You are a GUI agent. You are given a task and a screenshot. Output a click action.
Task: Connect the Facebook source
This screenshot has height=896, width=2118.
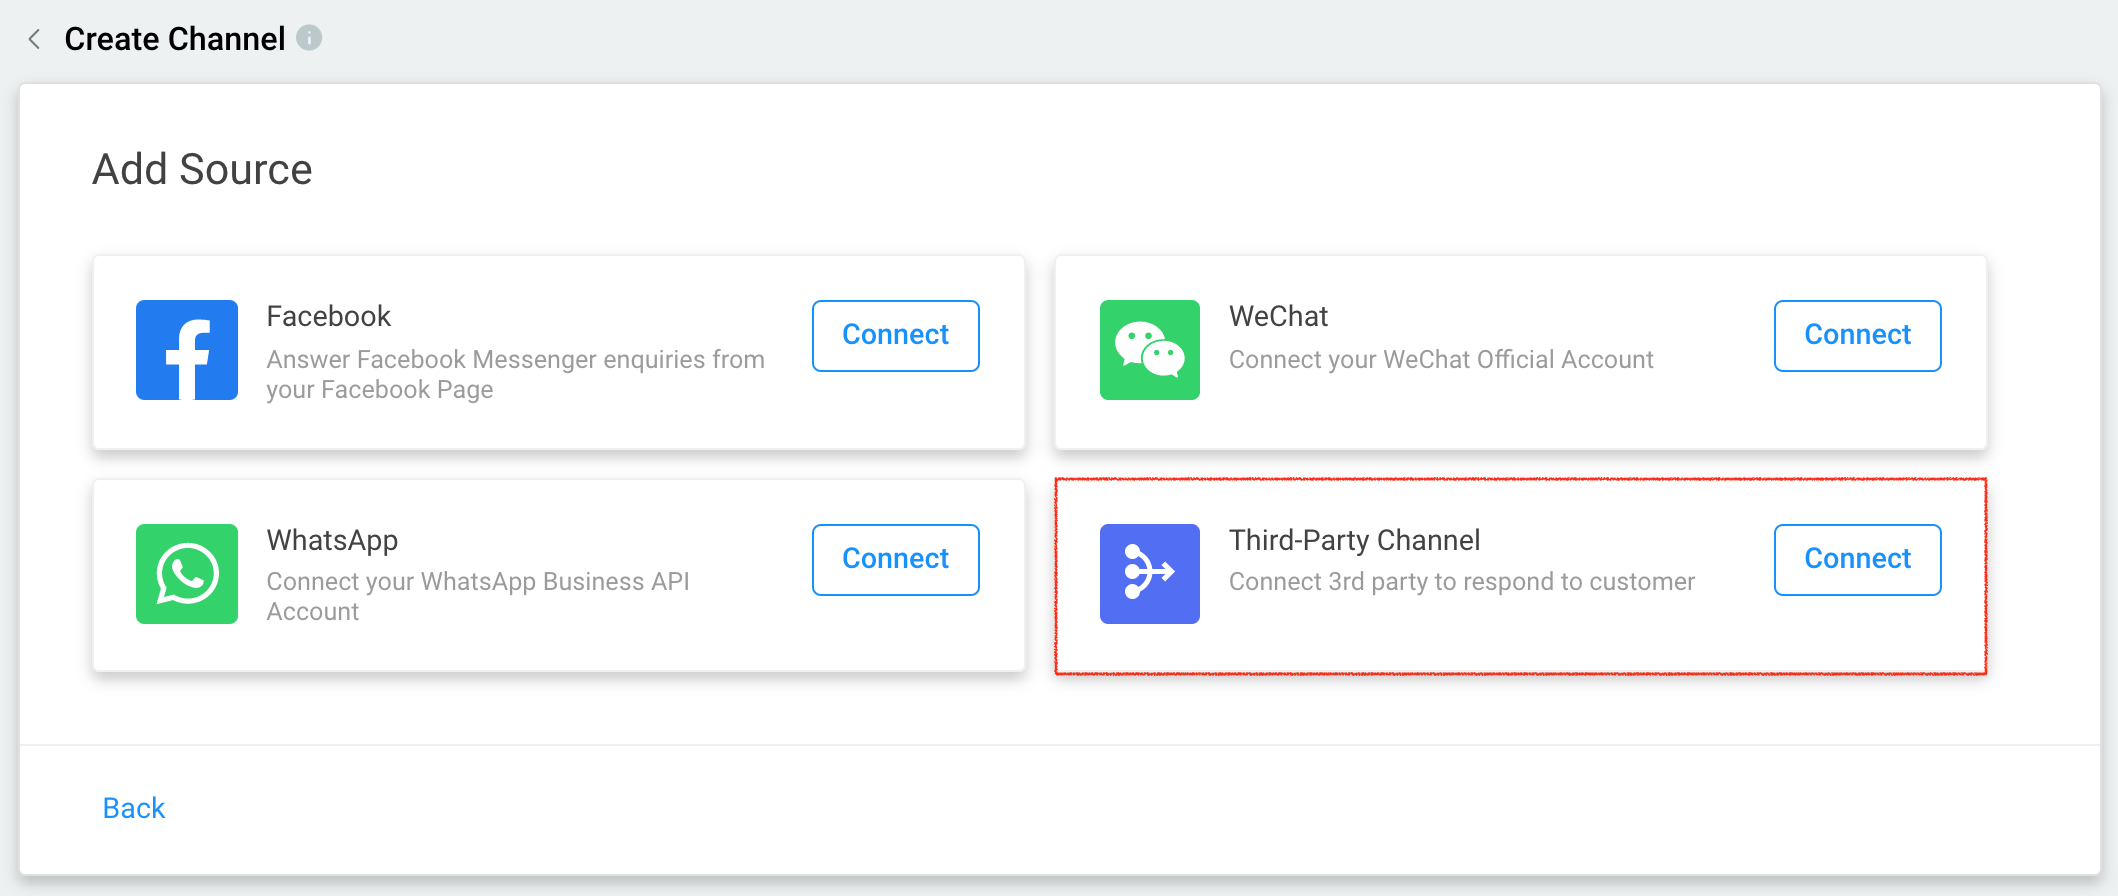(x=895, y=335)
